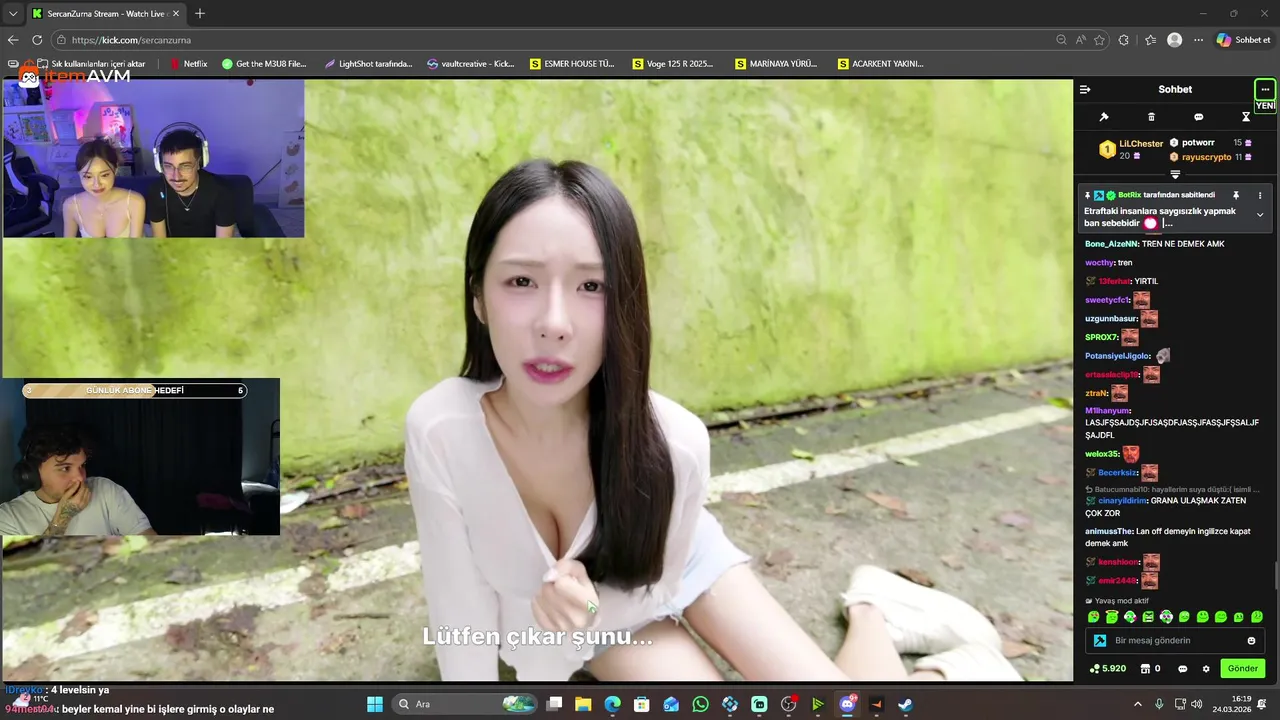Open the shop icon next to 0
The image size is (1280, 720).
pos(1145,668)
